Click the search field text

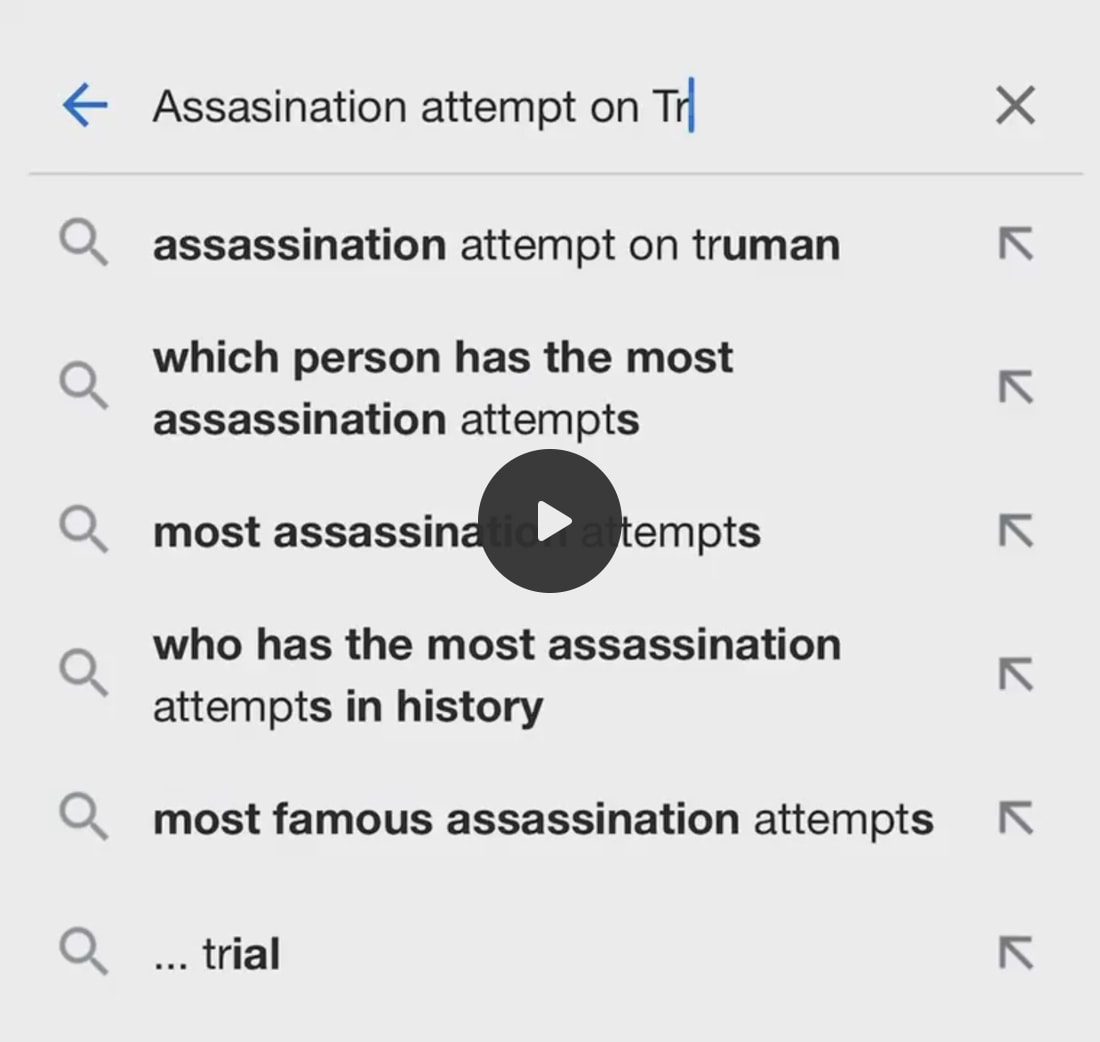coord(420,107)
